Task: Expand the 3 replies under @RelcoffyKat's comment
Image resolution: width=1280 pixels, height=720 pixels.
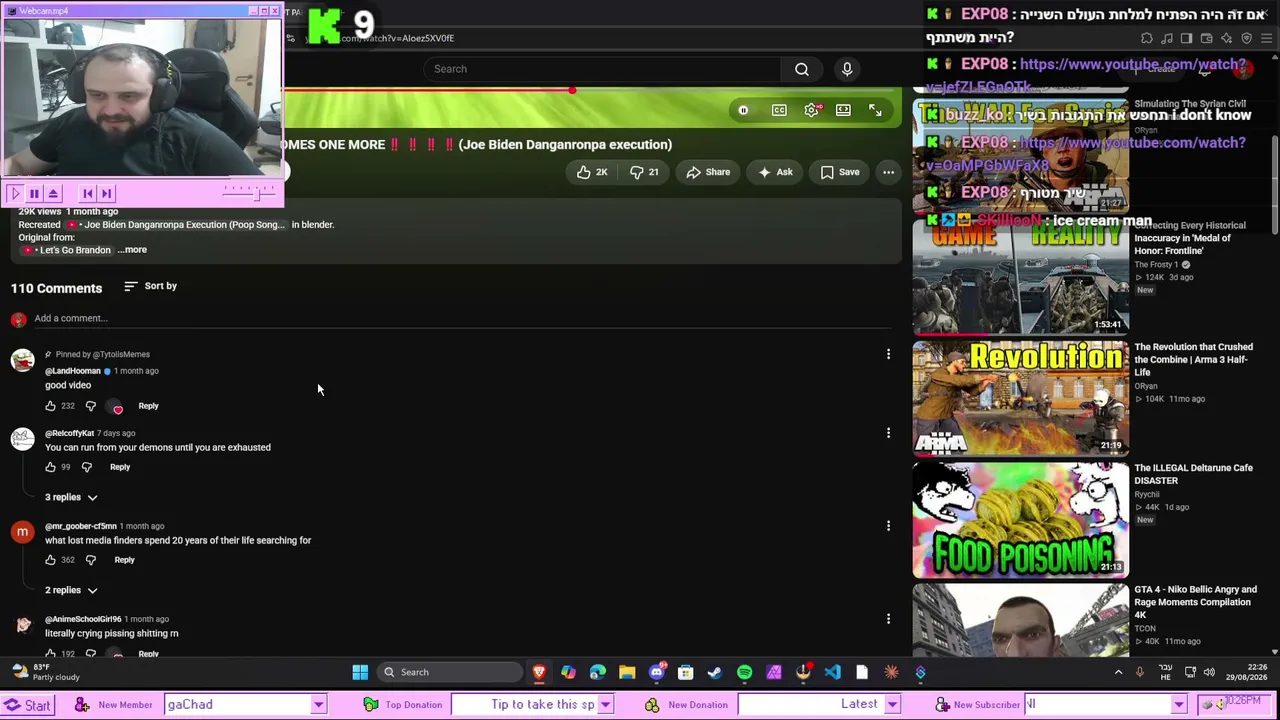Action: [71, 497]
